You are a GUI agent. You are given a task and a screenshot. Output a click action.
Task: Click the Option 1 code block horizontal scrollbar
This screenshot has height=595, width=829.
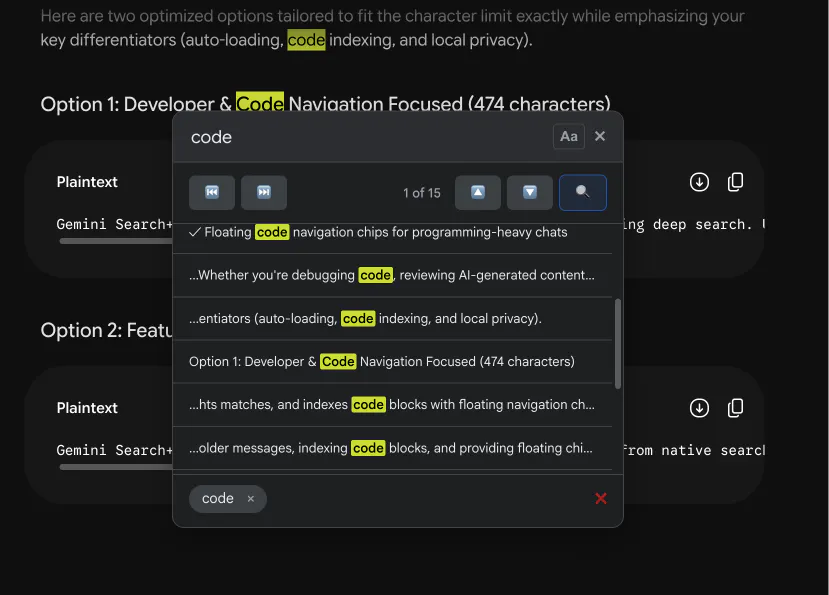pyautogui.click(x=116, y=241)
